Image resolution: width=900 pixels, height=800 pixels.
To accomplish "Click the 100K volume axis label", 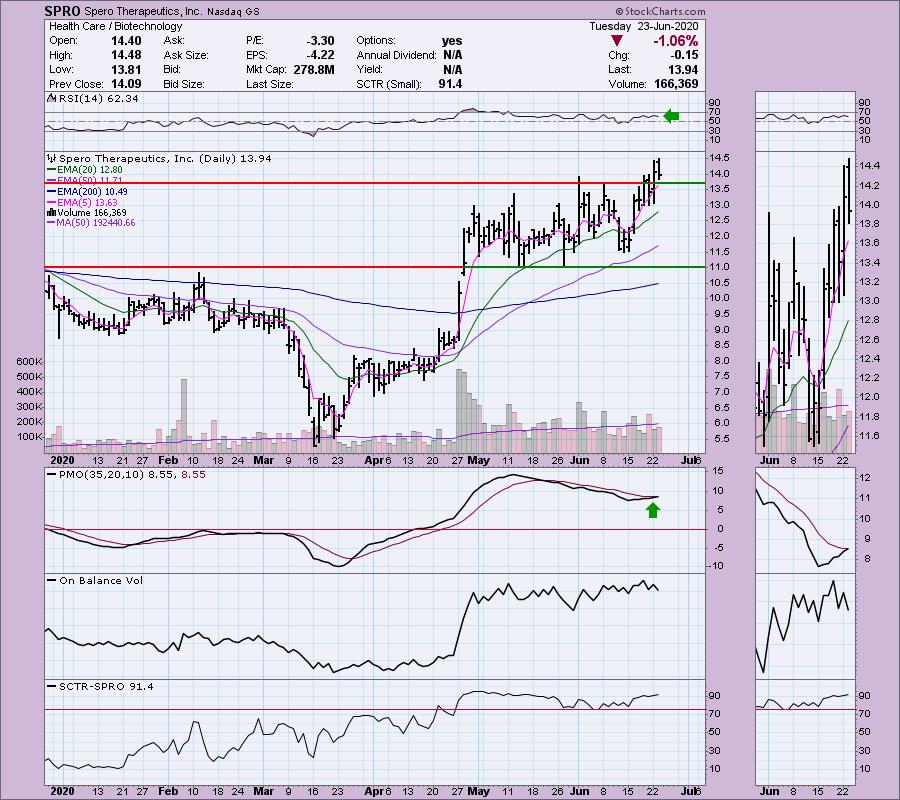I will point(30,437).
